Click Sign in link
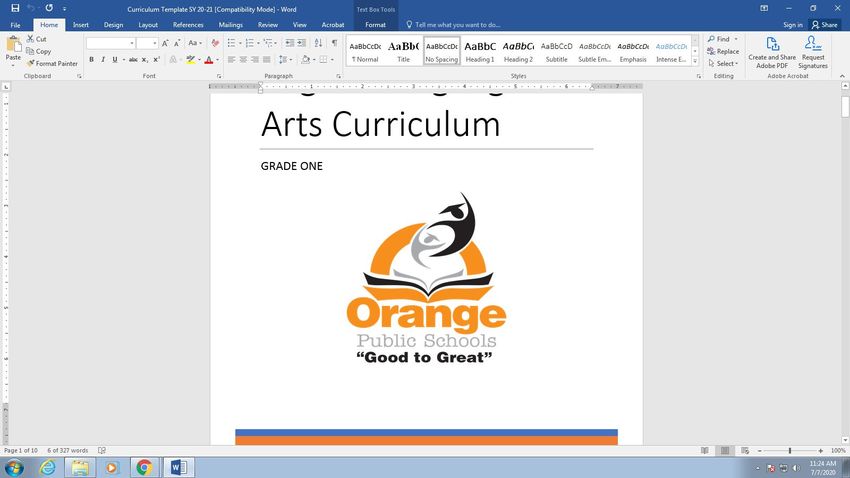 click(793, 25)
